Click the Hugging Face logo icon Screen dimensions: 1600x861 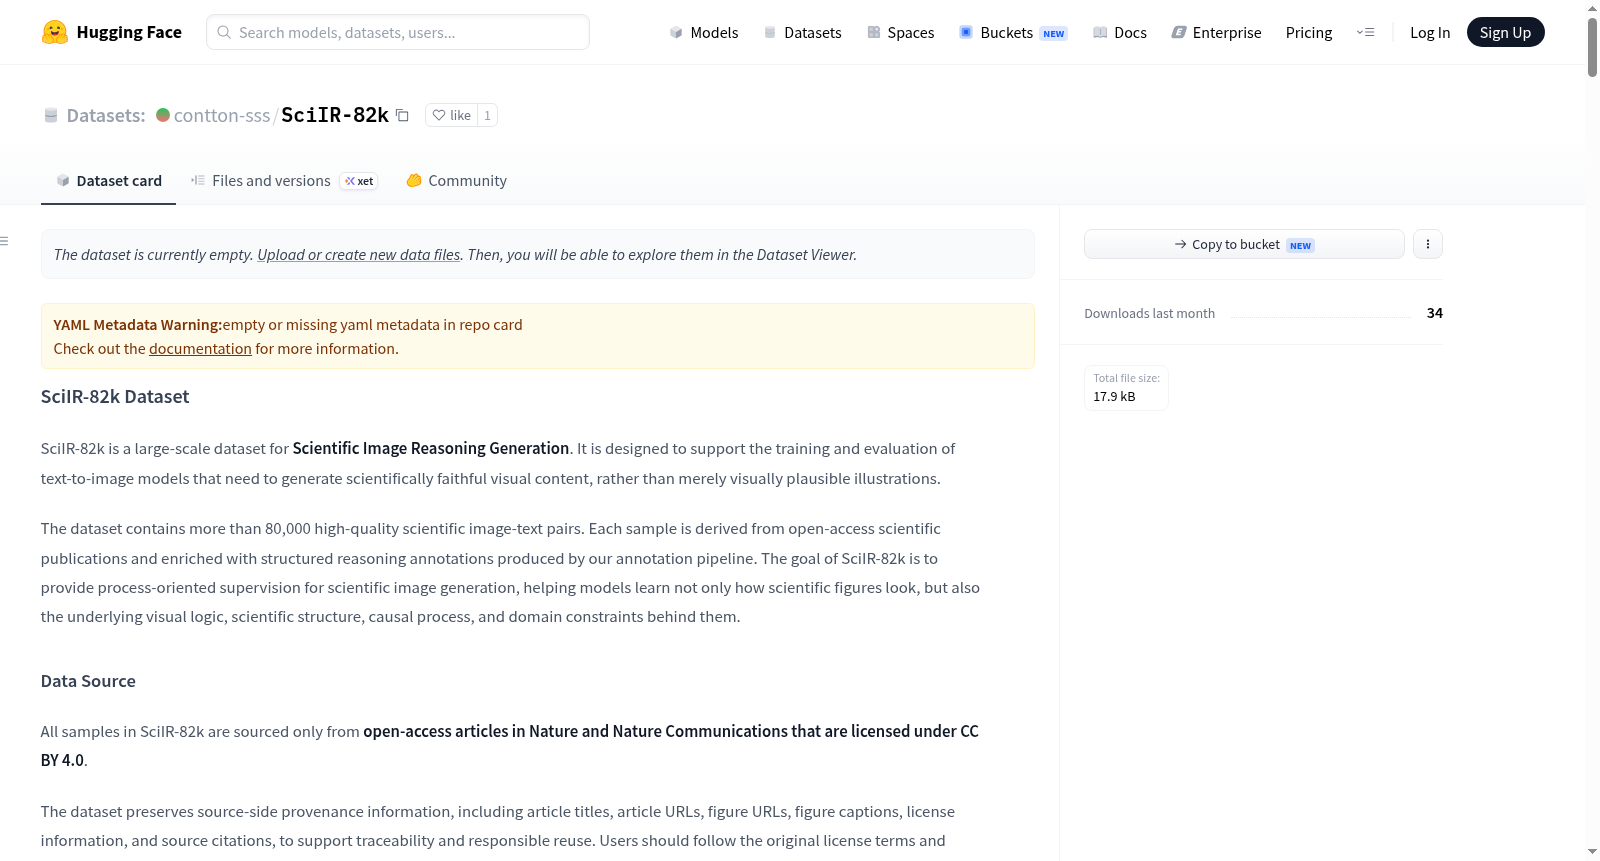(55, 32)
